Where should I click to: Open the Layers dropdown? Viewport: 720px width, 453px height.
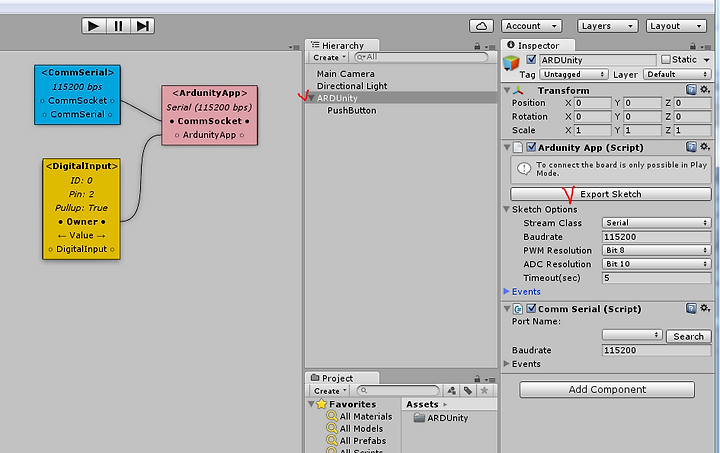[608, 26]
